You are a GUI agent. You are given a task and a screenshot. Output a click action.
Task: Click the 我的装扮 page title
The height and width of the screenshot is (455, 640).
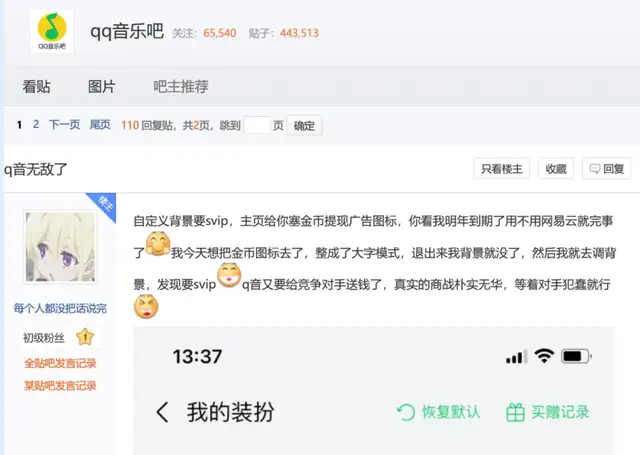(x=231, y=412)
